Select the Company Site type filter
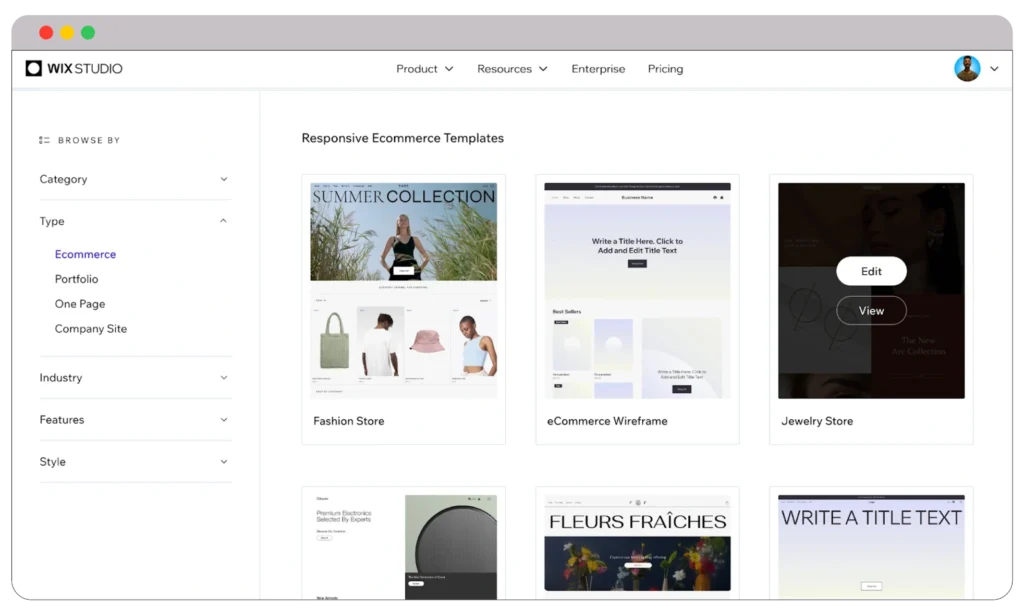This screenshot has width=1024, height=609. pos(91,328)
